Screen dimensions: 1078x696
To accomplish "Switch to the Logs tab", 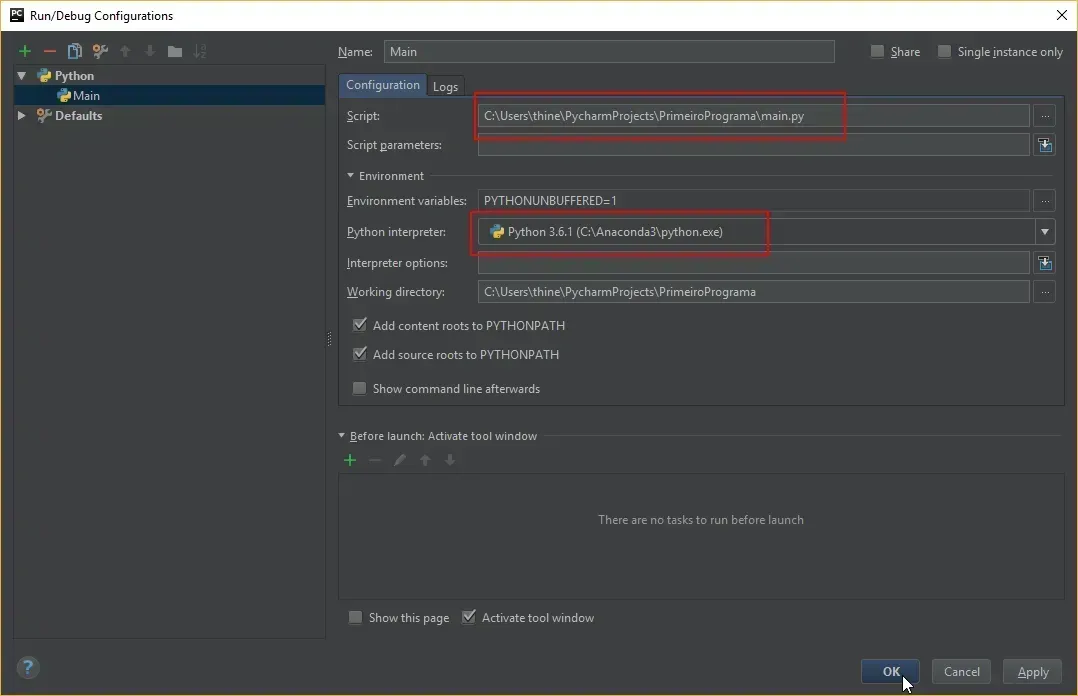I will coord(446,87).
